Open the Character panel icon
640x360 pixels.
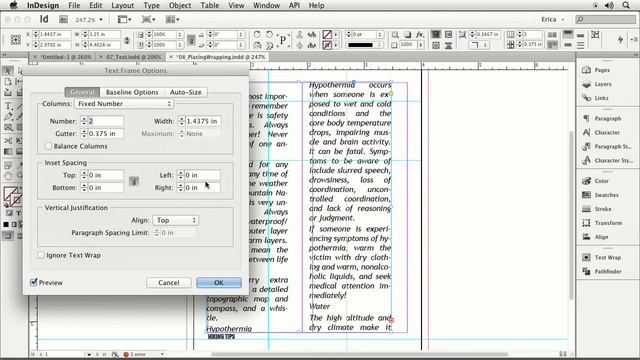(587, 132)
